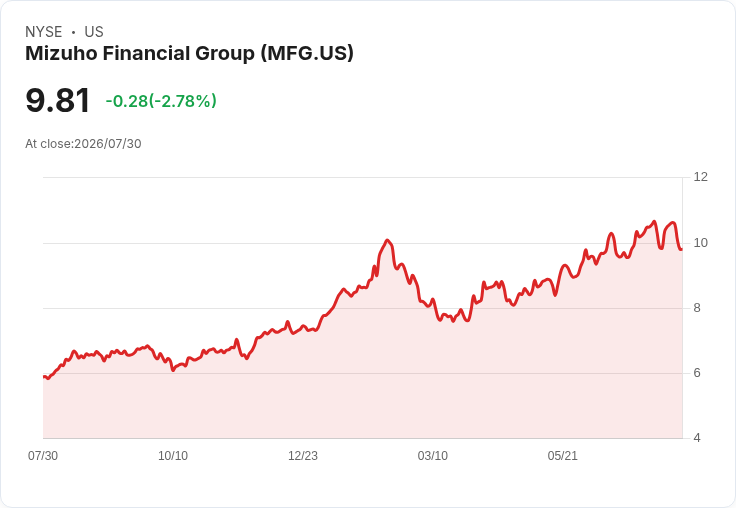Viewport: 736px width, 508px height.
Task: Select the 12/23 date on the x-axis
Action: click(303, 456)
